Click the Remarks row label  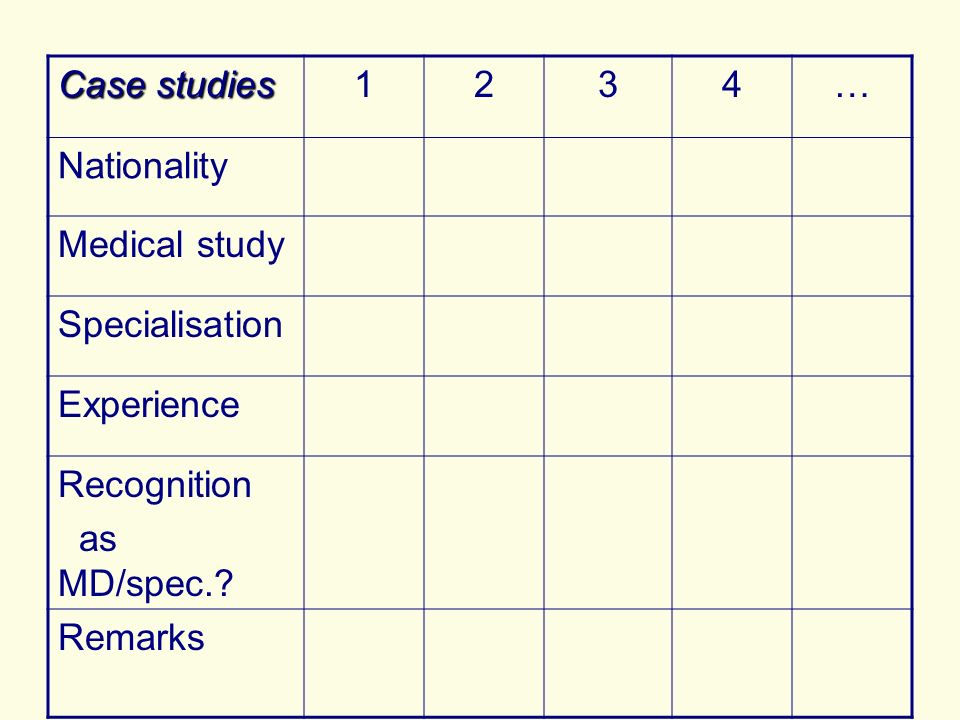click(x=131, y=637)
